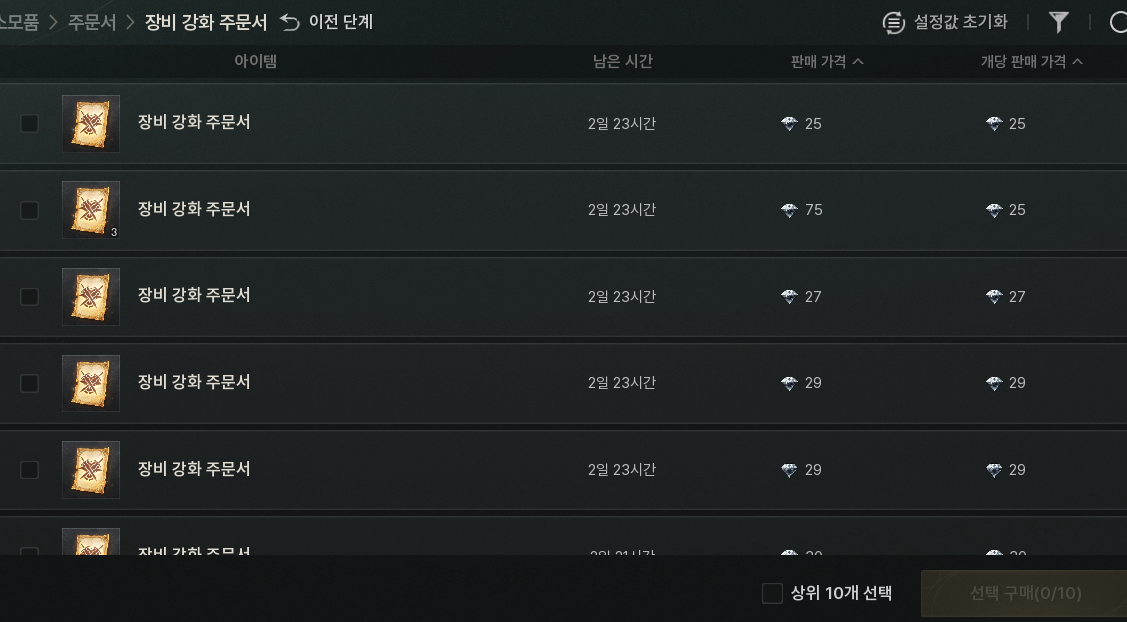Click the partially visible round icon at top right

point(1118,22)
